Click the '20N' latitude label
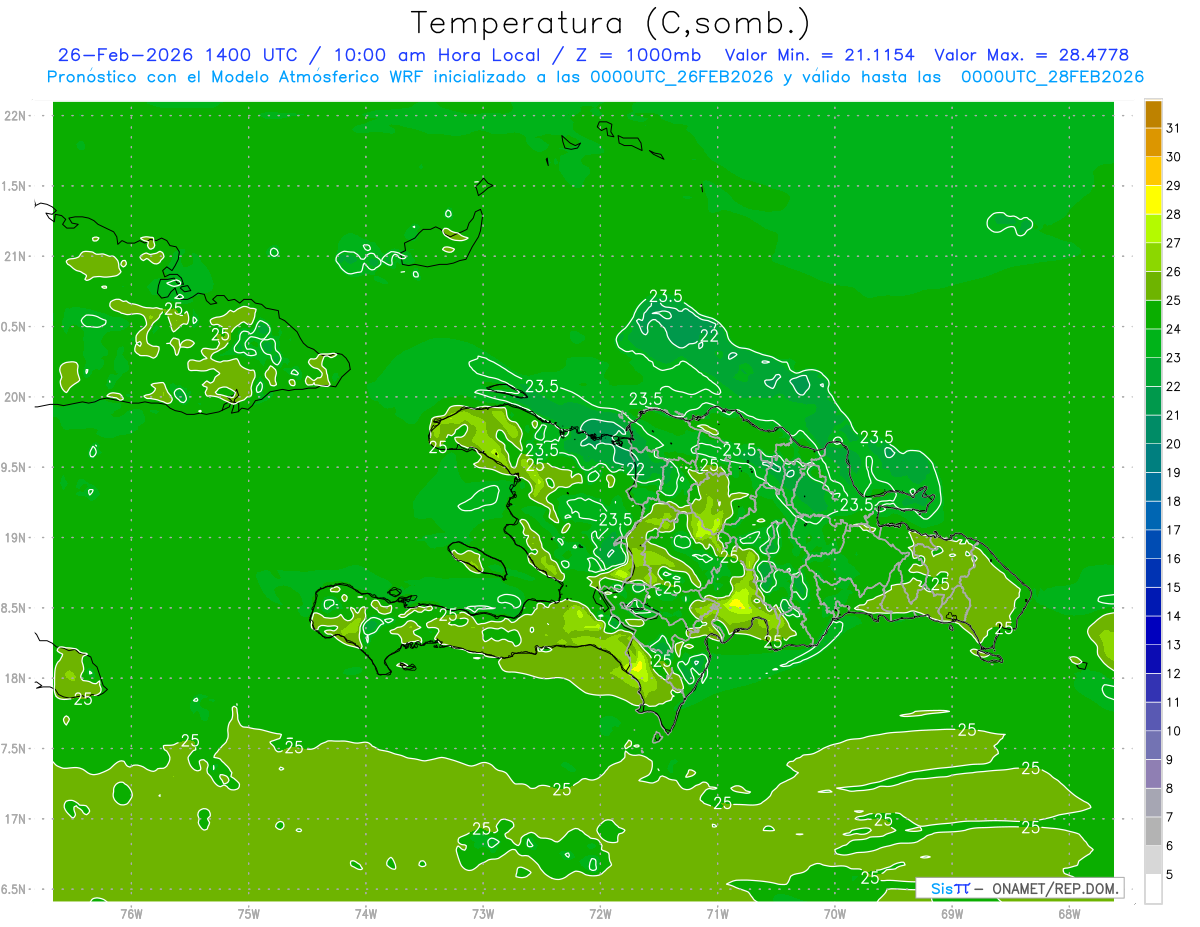 [x=15, y=397]
